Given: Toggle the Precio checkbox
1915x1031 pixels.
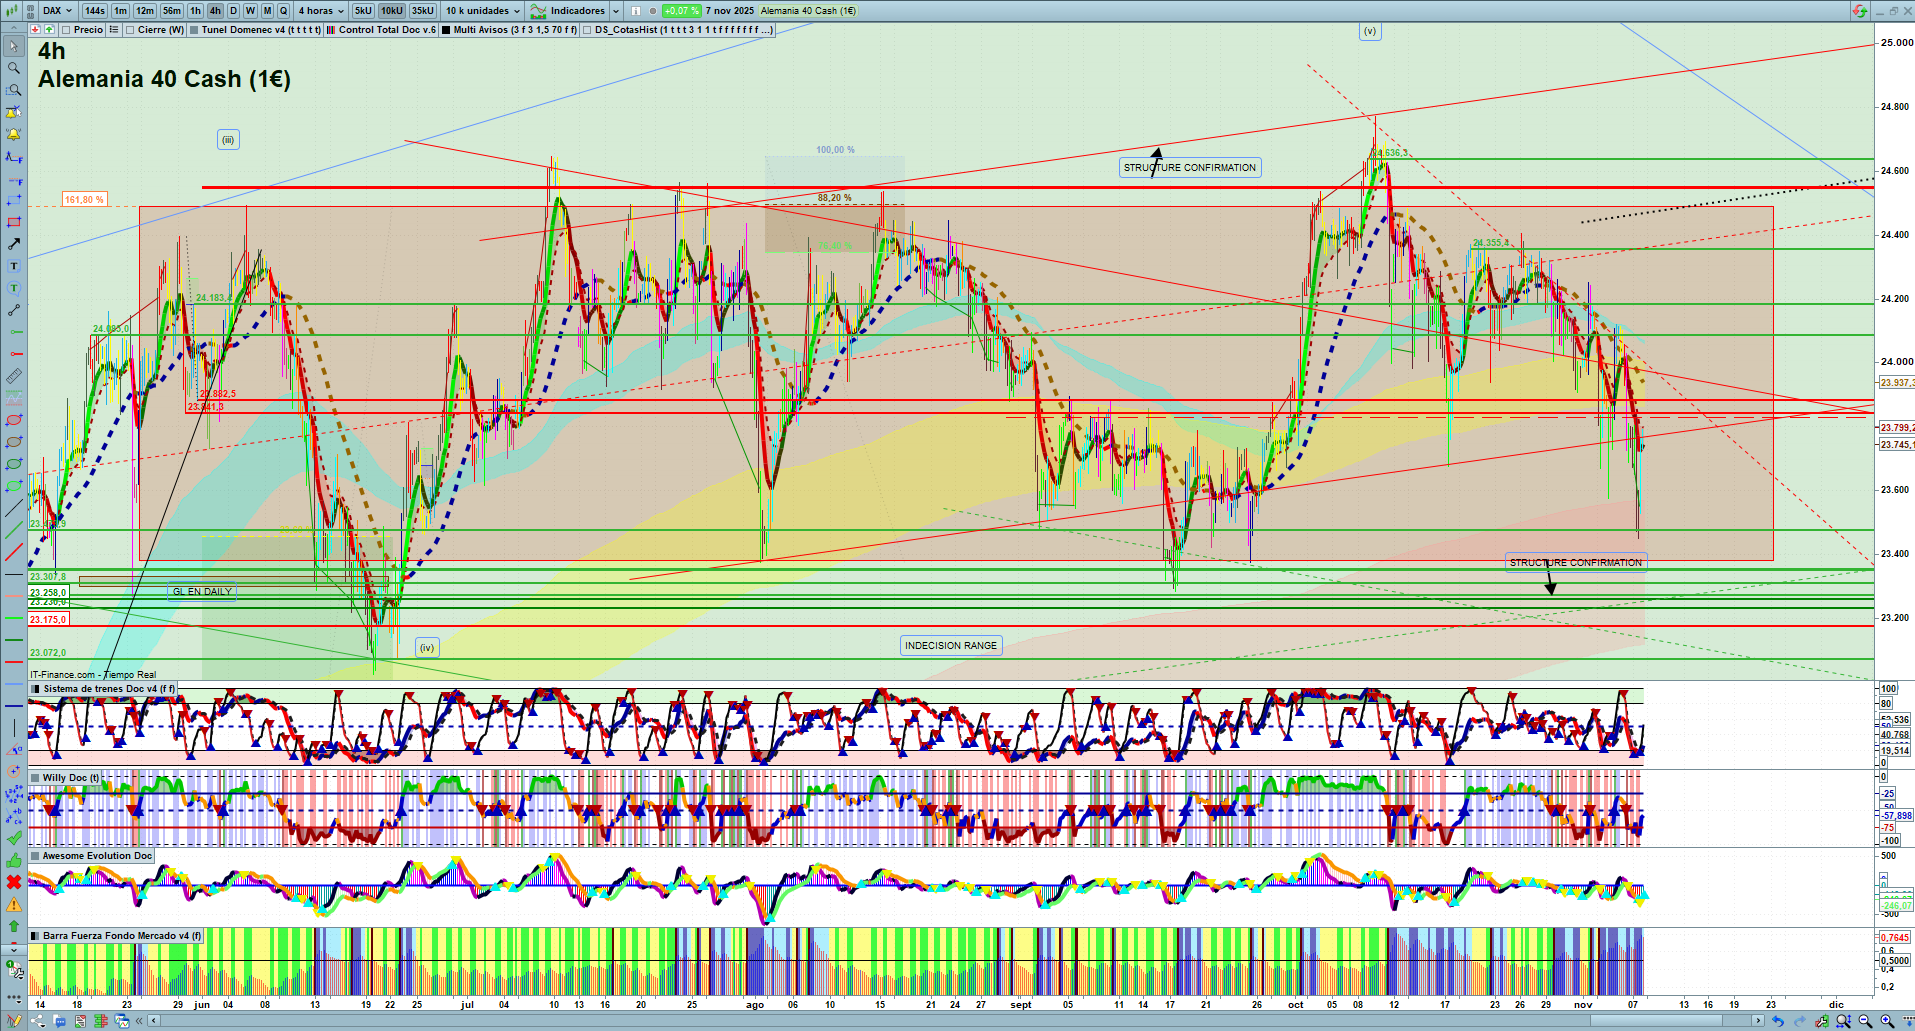Looking at the screenshot, I should [x=66, y=30].
